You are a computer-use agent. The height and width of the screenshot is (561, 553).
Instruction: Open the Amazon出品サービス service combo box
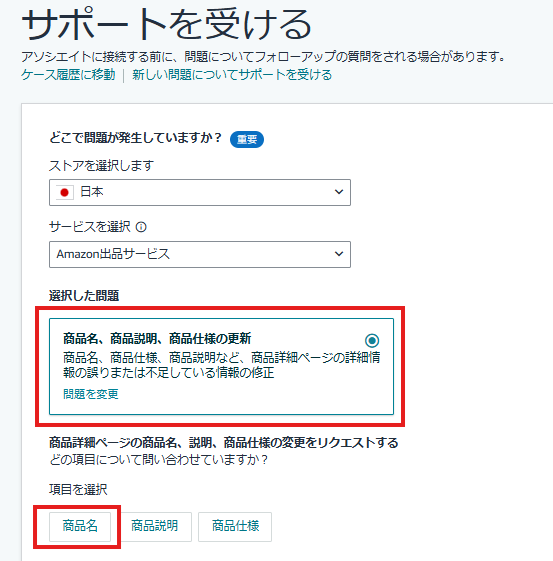200,254
